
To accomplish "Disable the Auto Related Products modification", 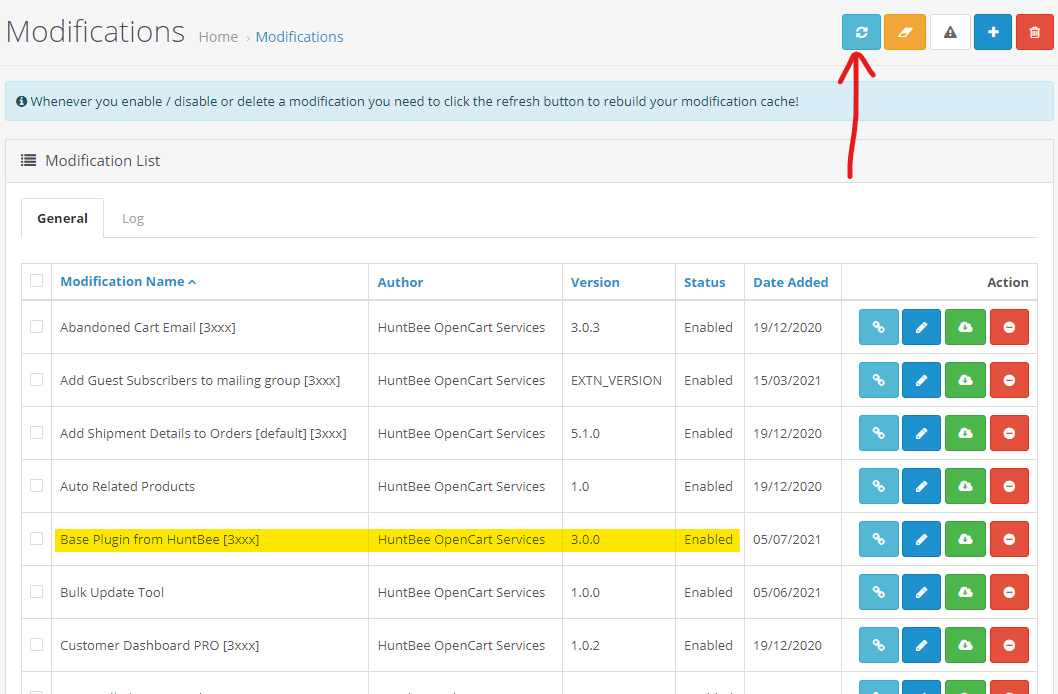I will (x=1009, y=486).
